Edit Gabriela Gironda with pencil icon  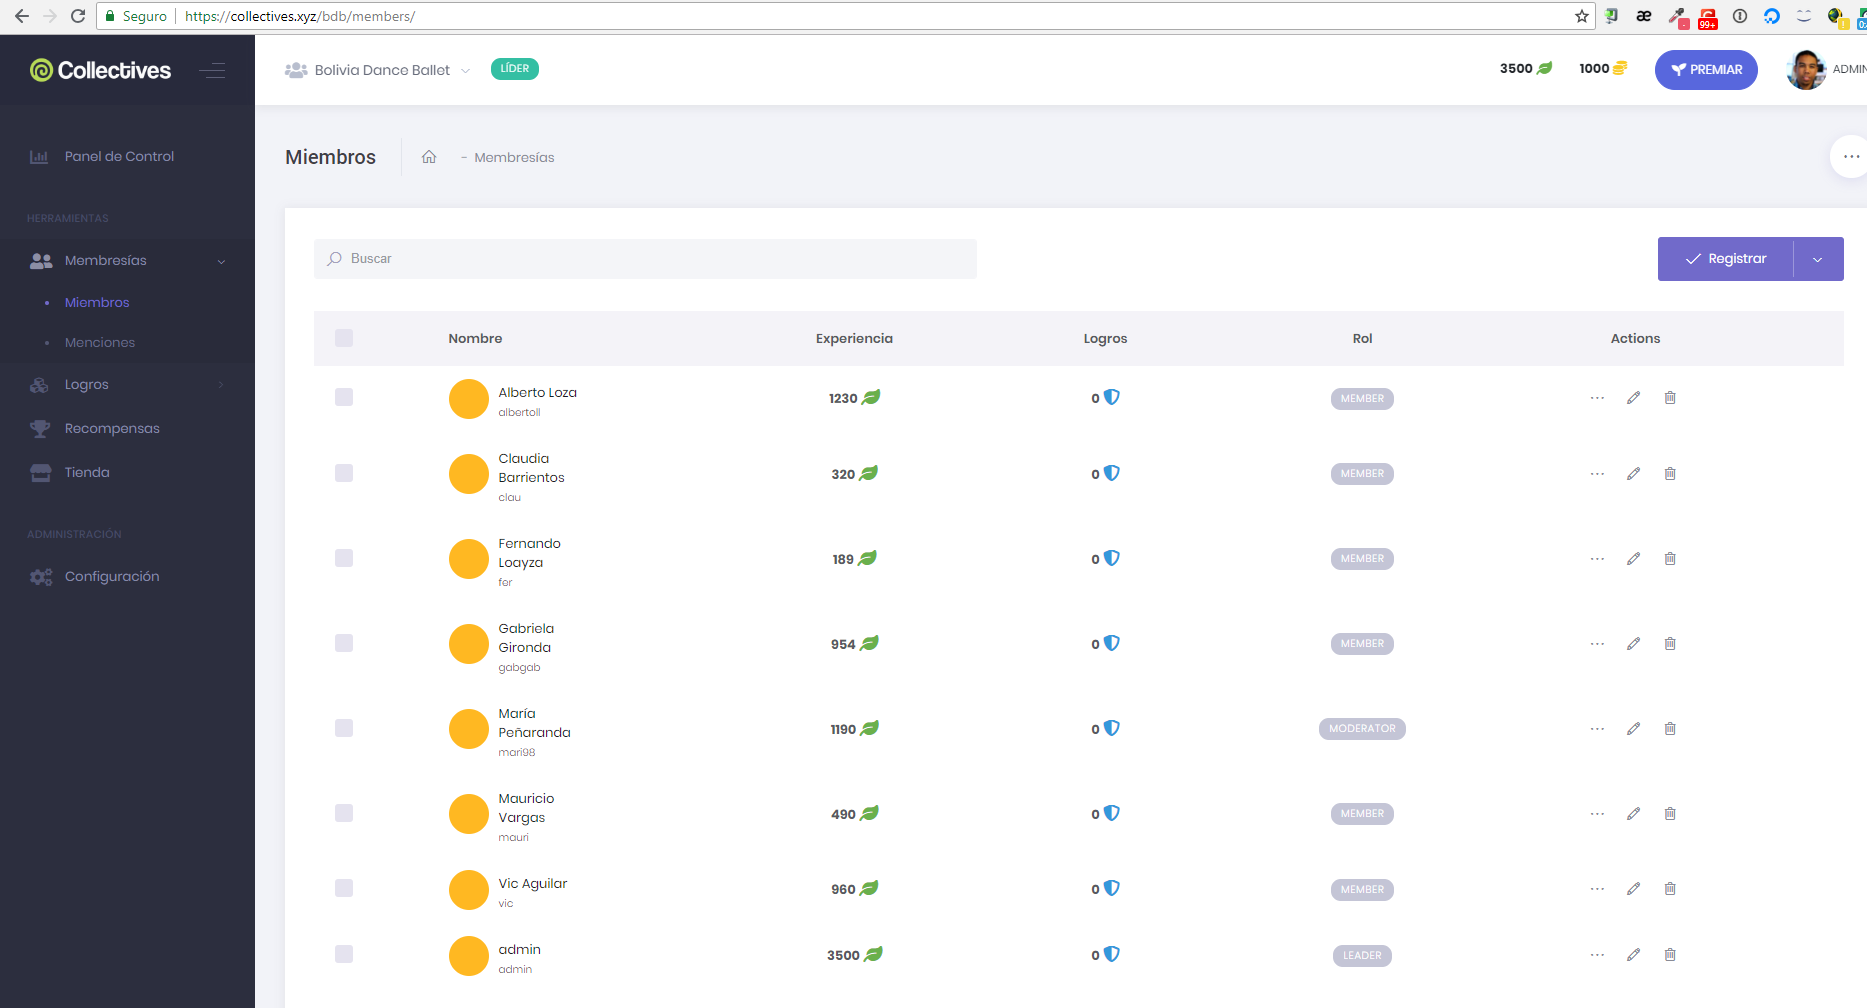click(x=1633, y=644)
